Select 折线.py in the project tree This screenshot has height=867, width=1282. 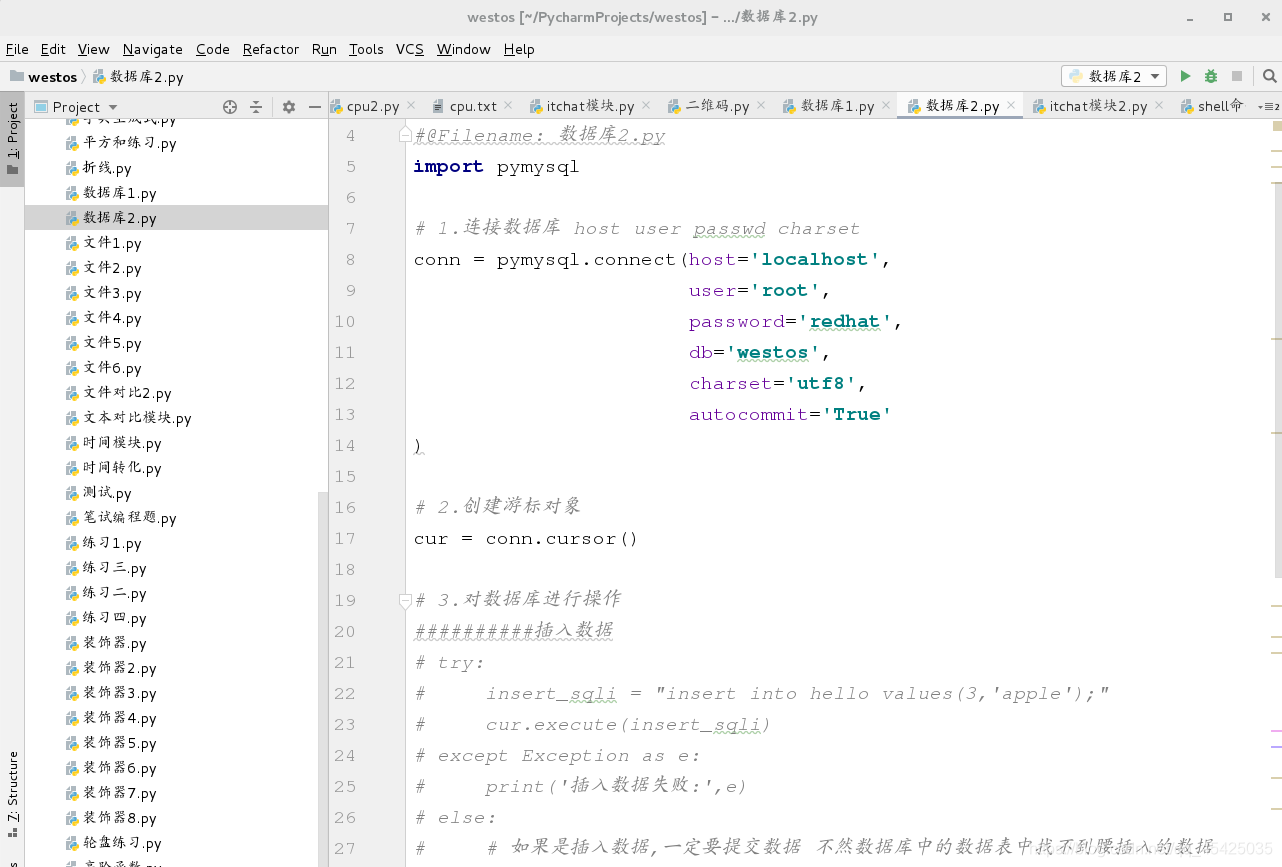pos(107,168)
